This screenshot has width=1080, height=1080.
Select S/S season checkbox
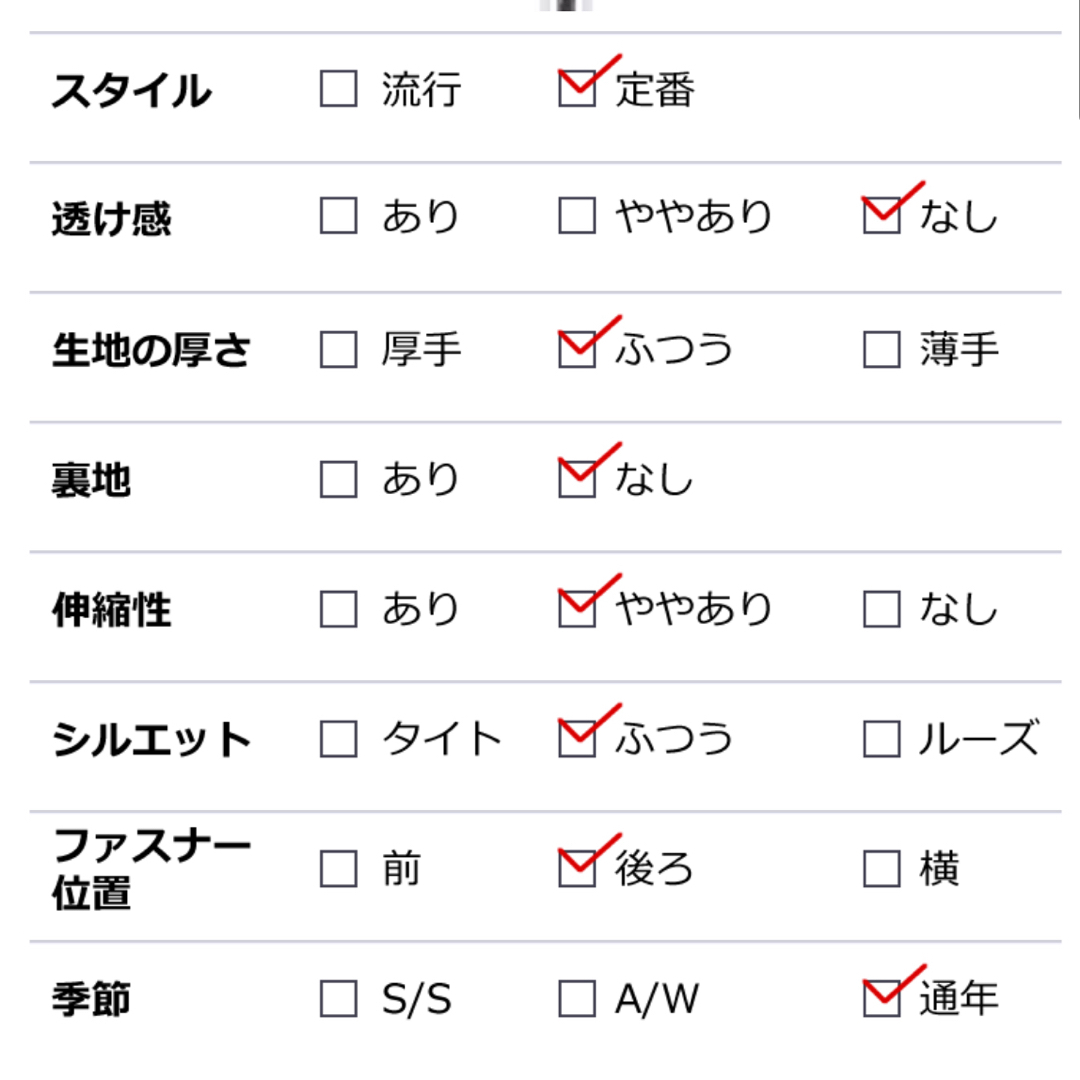338,999
